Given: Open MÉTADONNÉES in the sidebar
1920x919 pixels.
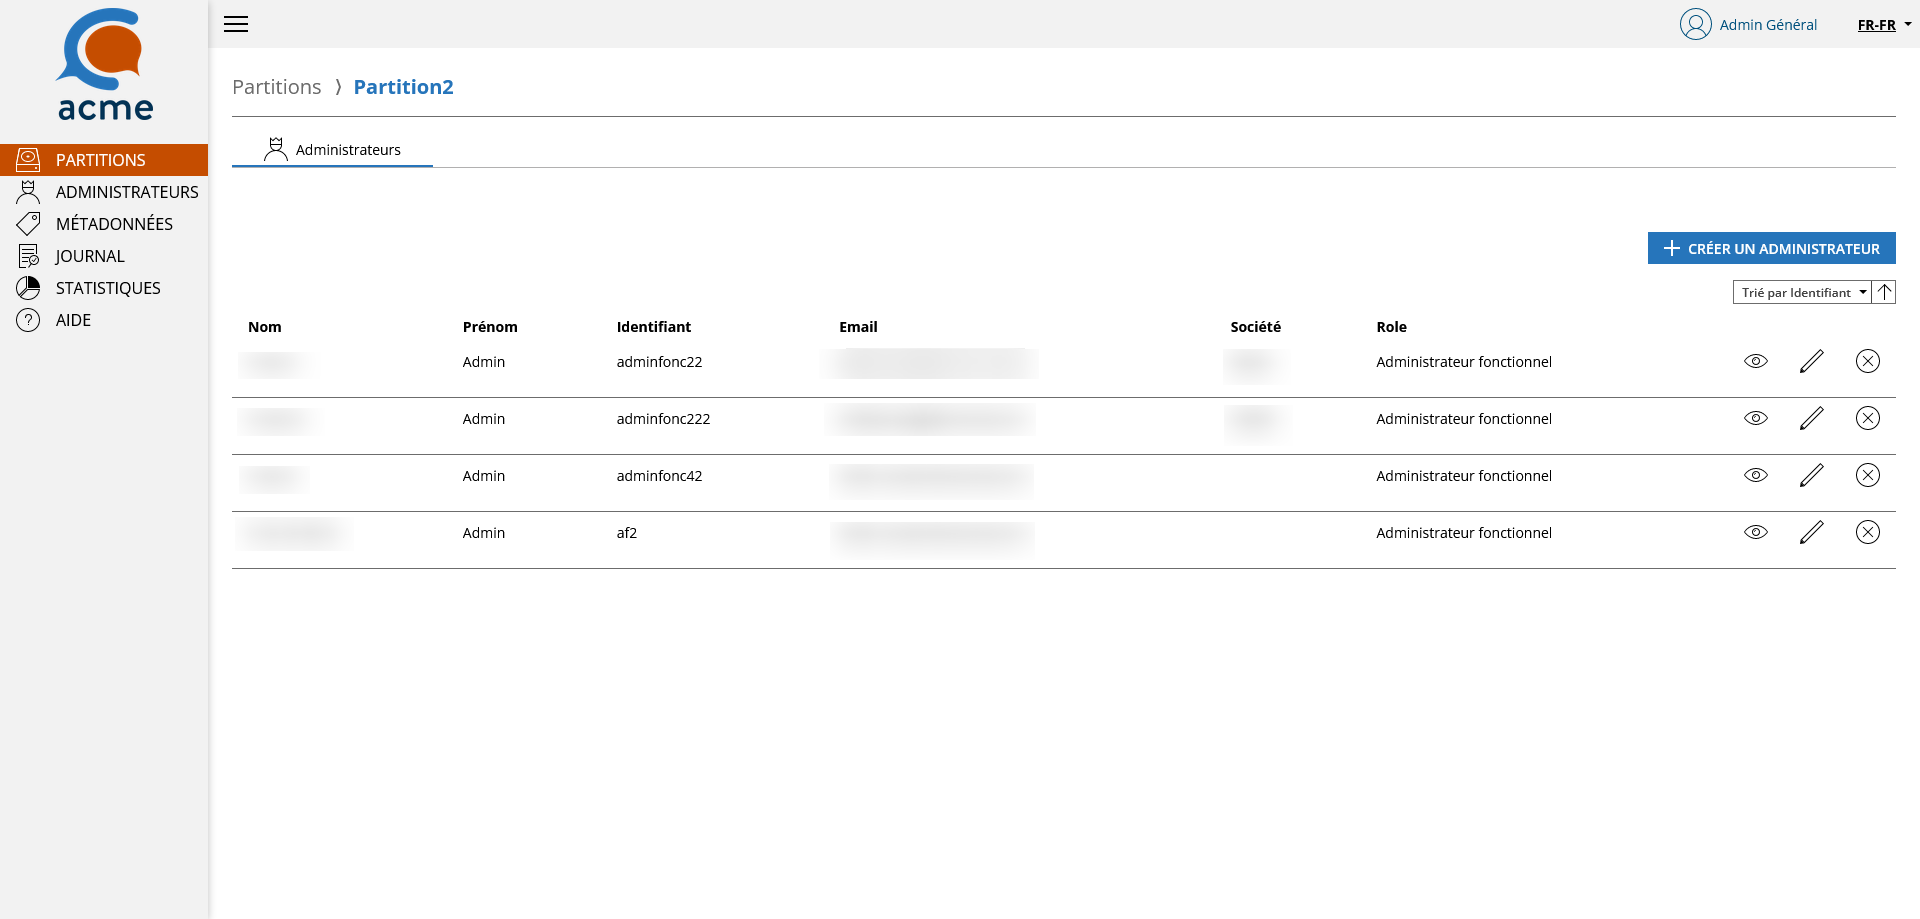Looking at the screenshot, I should pyautogui.click(x=104, y=224).
